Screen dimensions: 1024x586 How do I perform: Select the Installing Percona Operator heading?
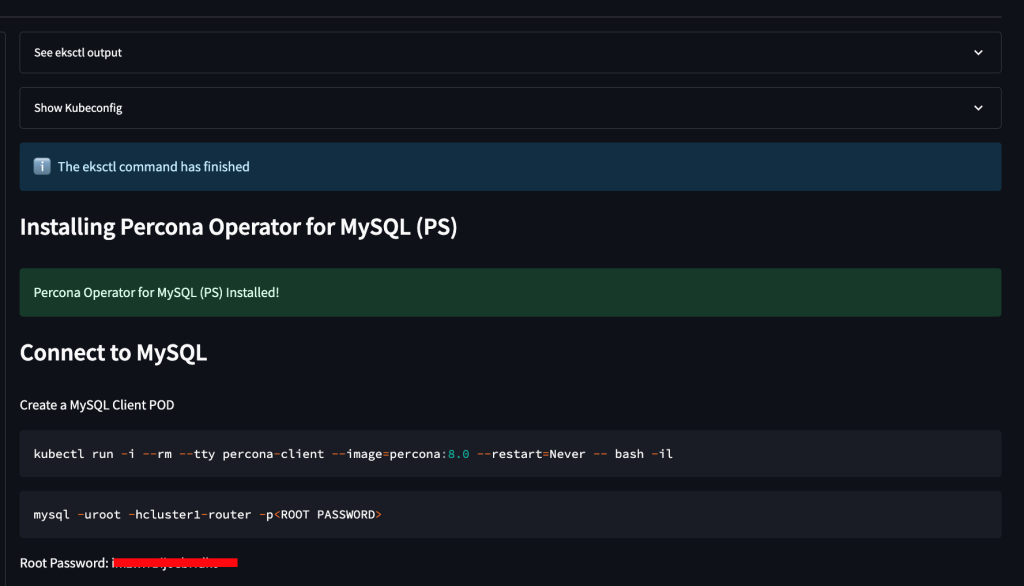coord(238,227)
